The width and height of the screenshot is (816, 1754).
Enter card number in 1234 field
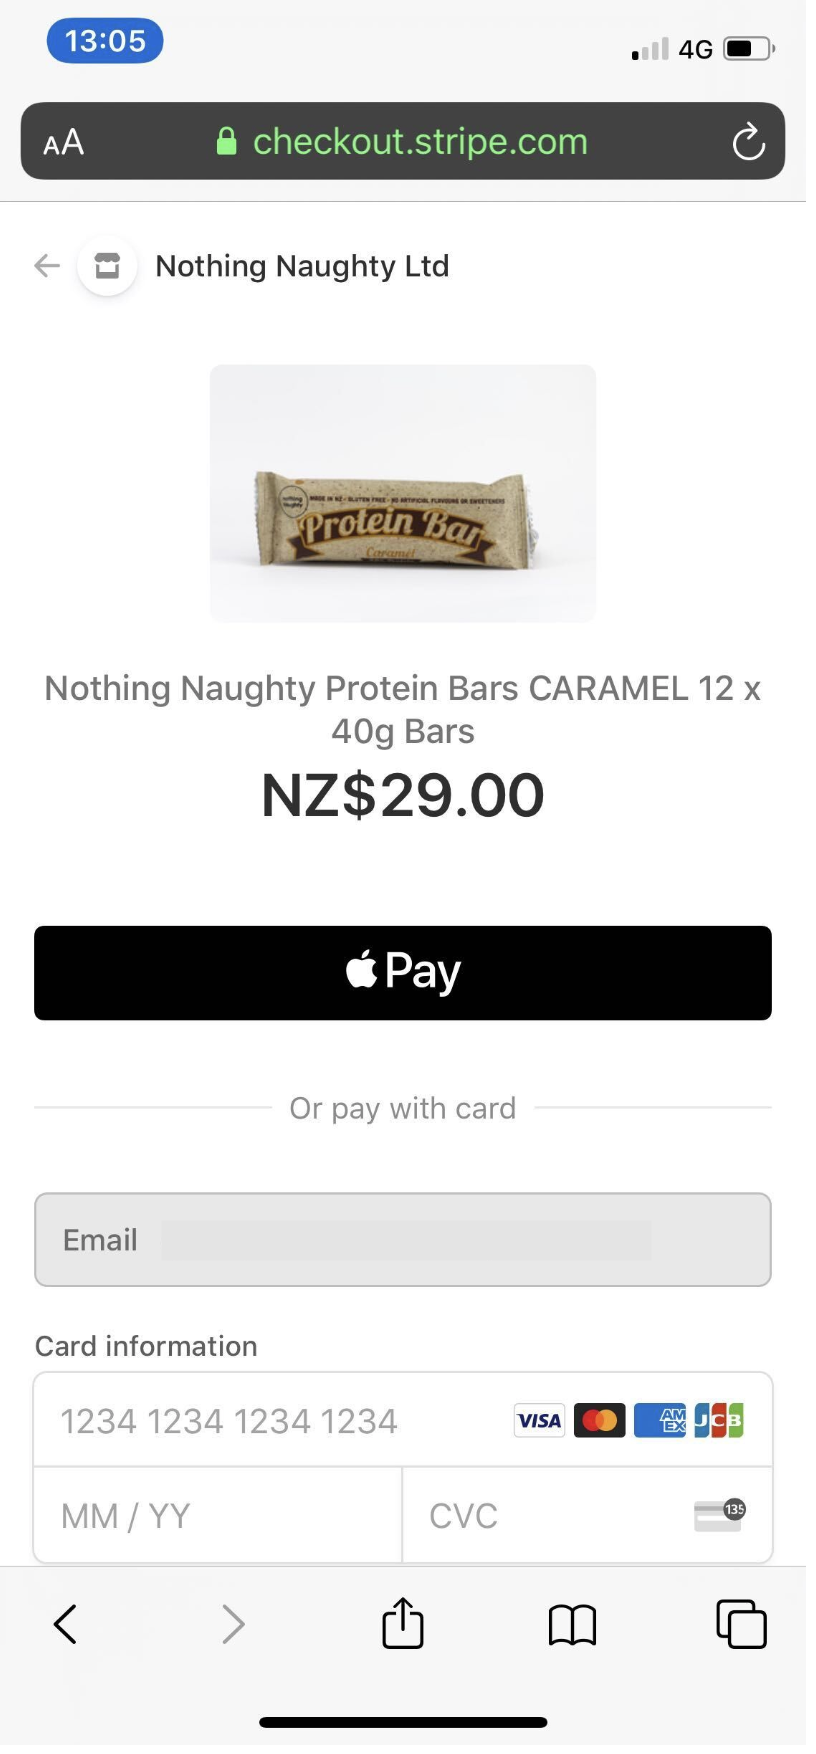pos(270,1421)
